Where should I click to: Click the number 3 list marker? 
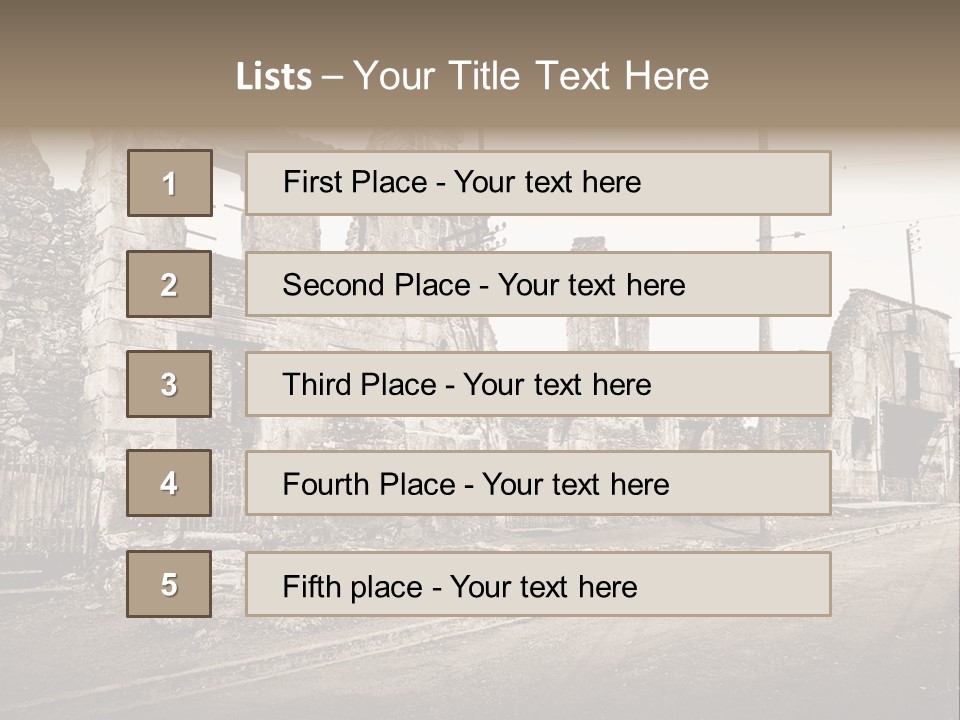169,384
